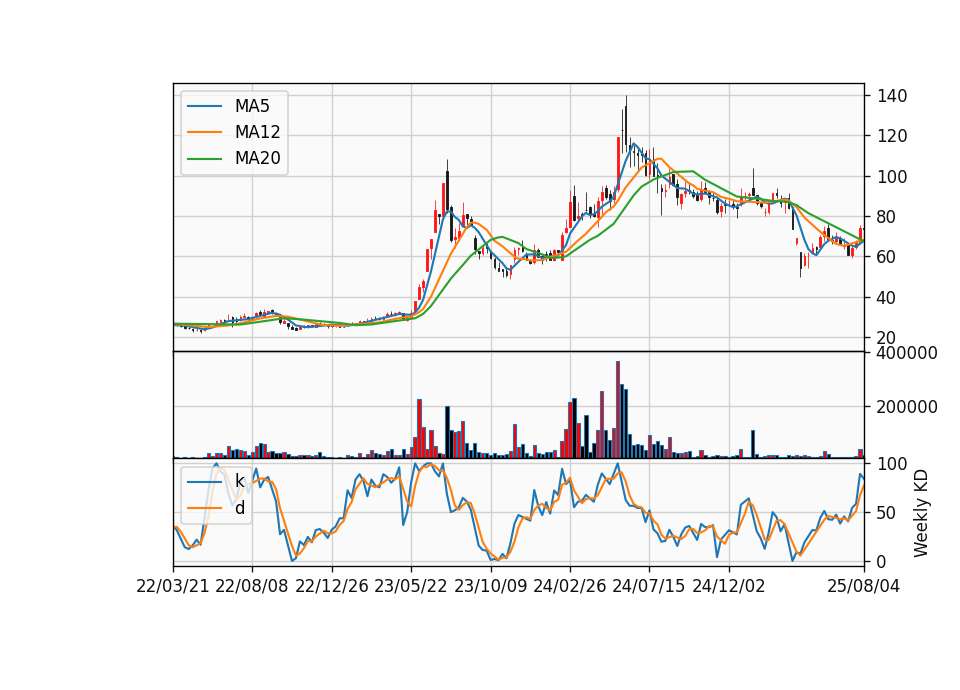Click the highest candlestick wick near 140
The image size is (960, 690).
tap(626, 125)
